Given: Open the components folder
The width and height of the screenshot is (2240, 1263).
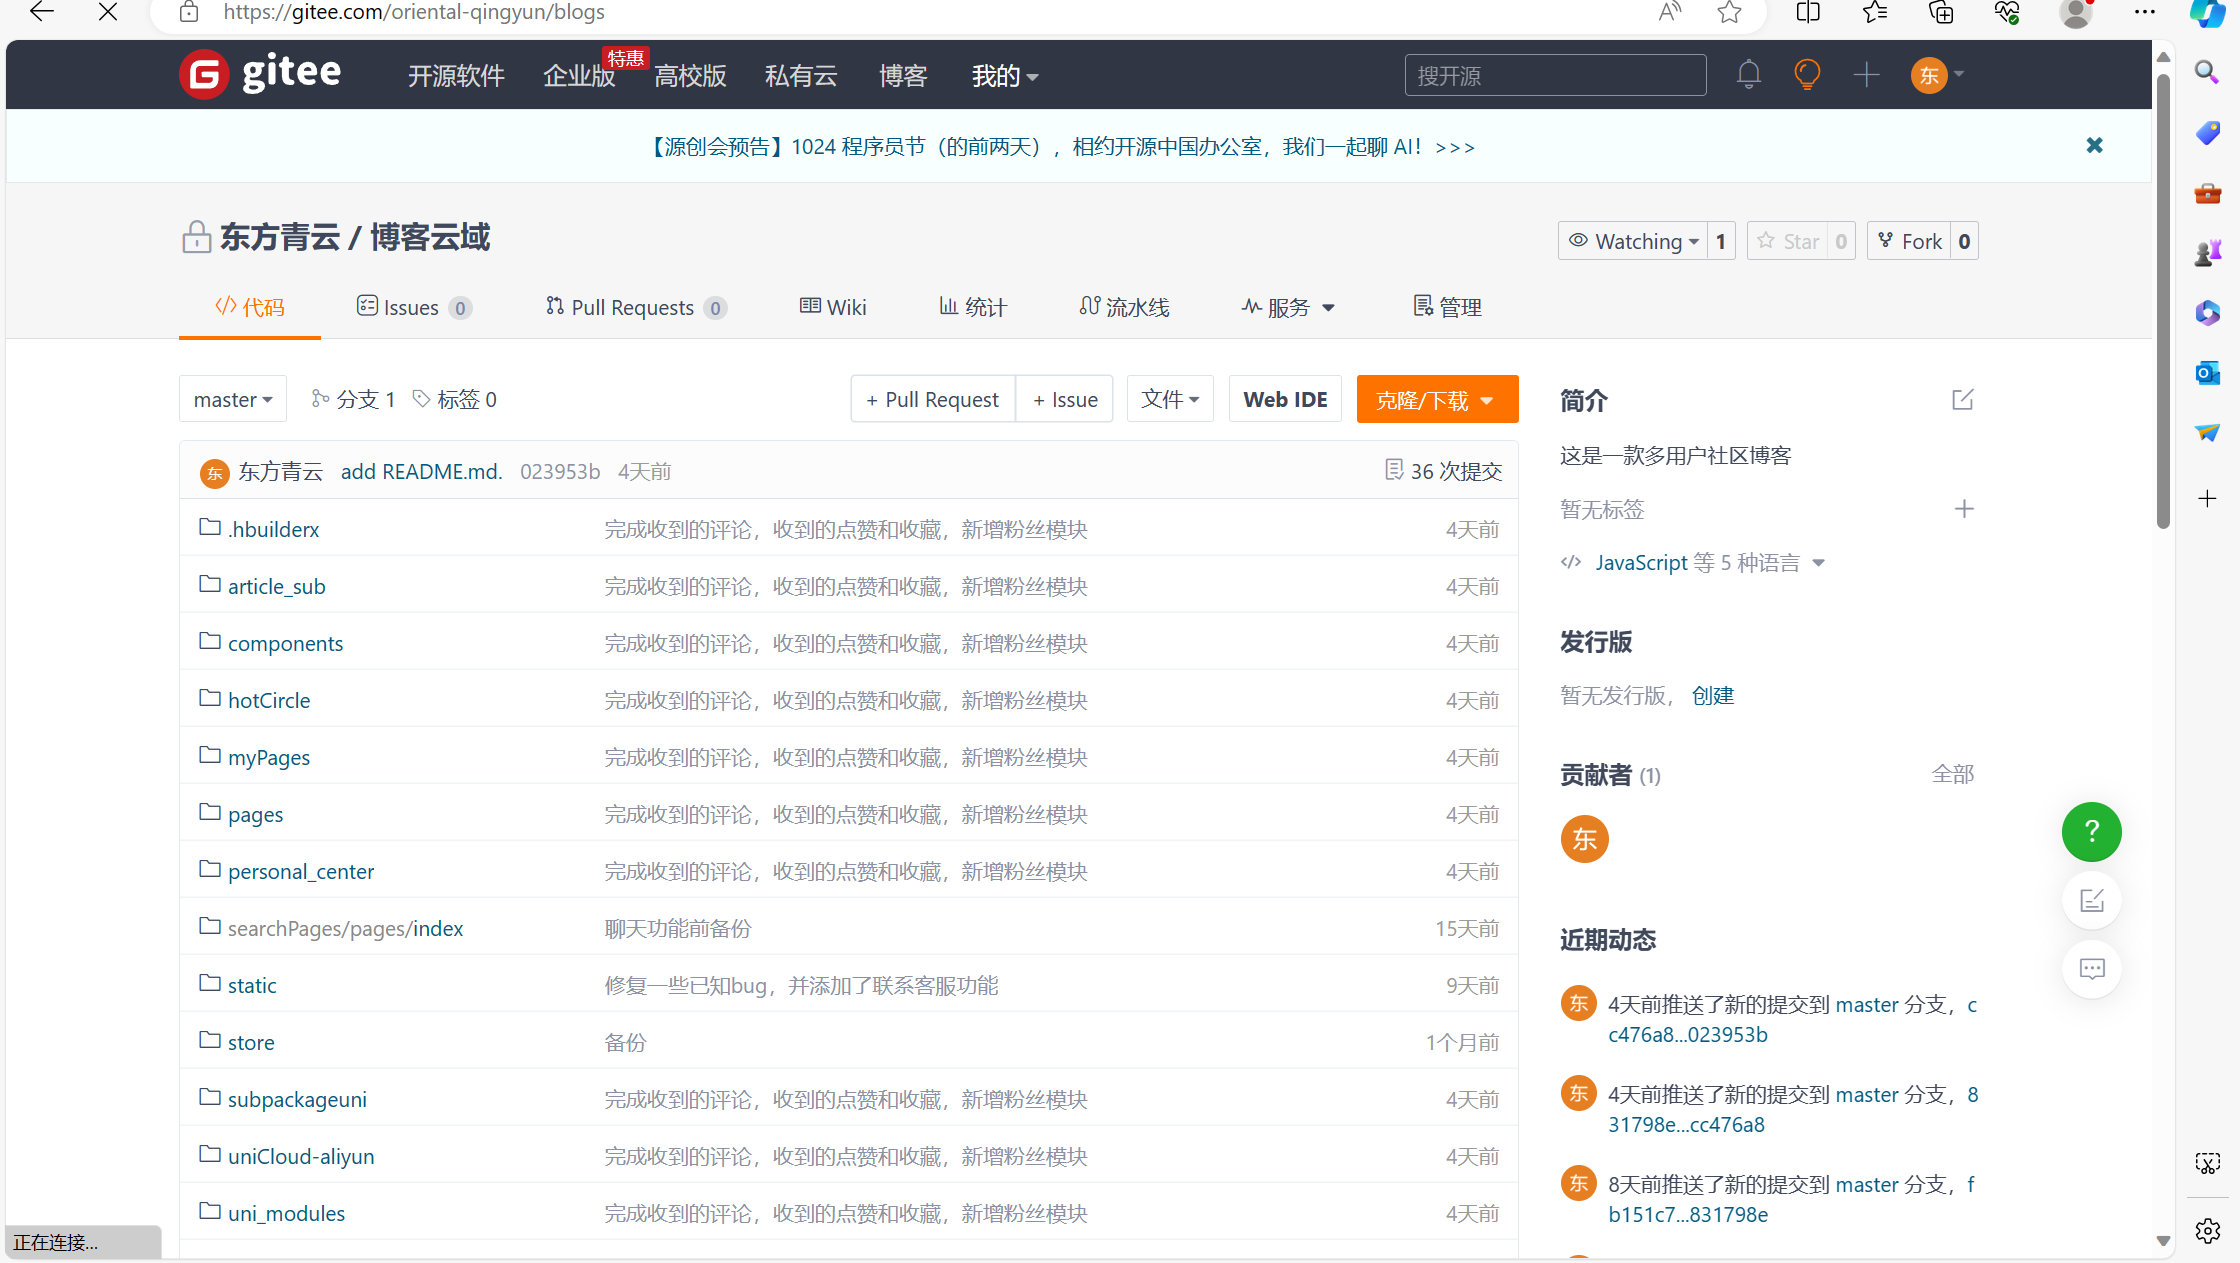Looking at the screenshot, I should (x=285, y=643).
